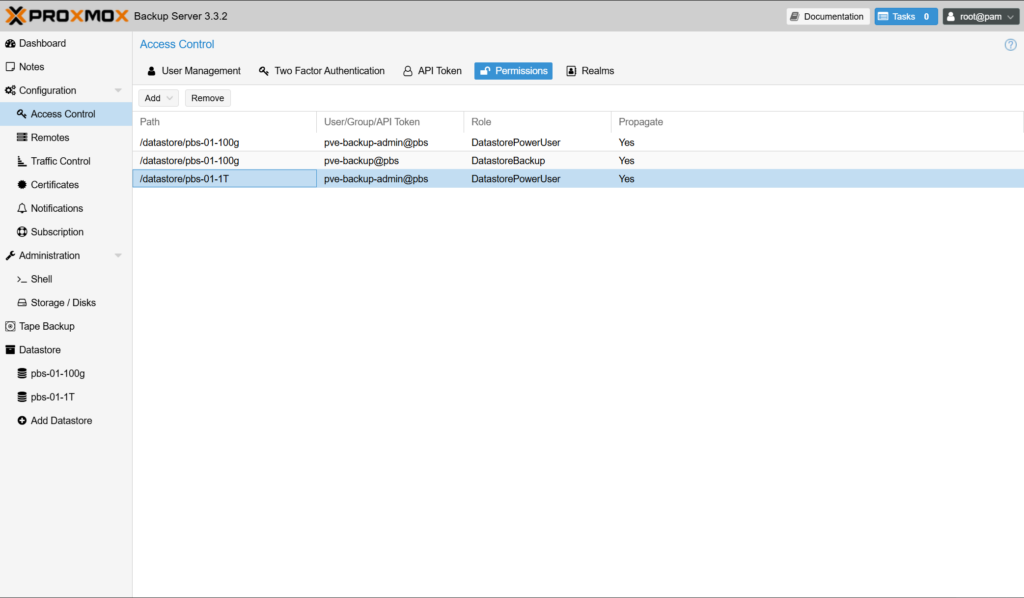Select the pve-backup@pbs permission row
This screenshot has width=1024, height=598.
(x=361, y=161)
